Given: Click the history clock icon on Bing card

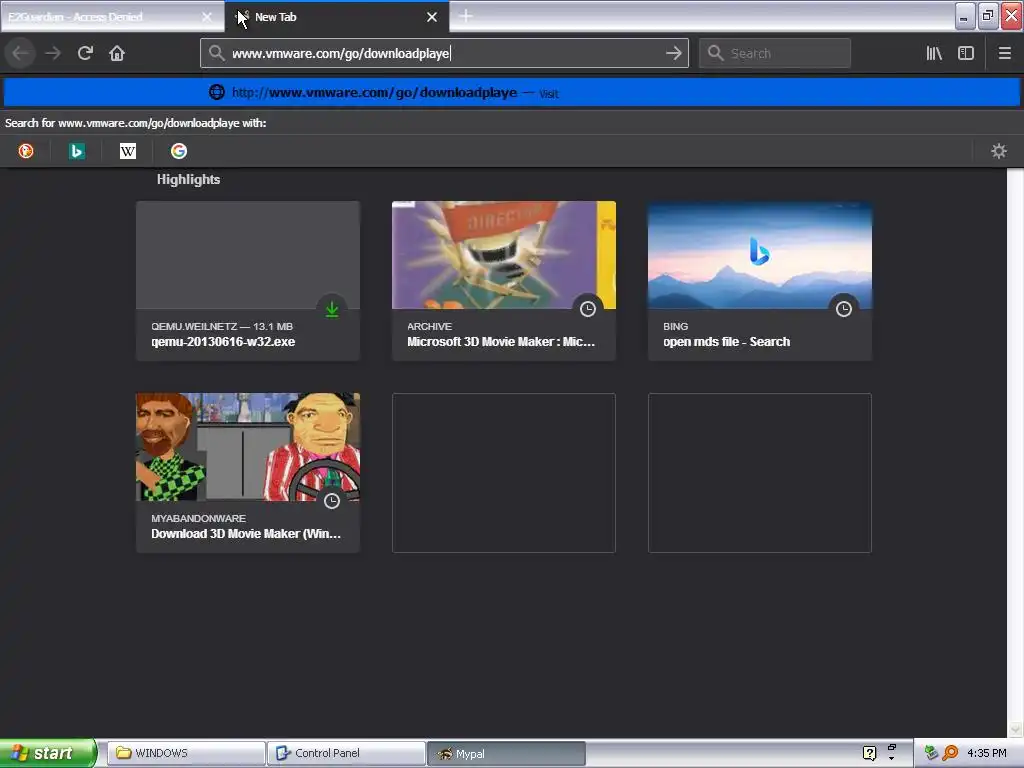Looking at the screenshot, I should coord(844,309).
